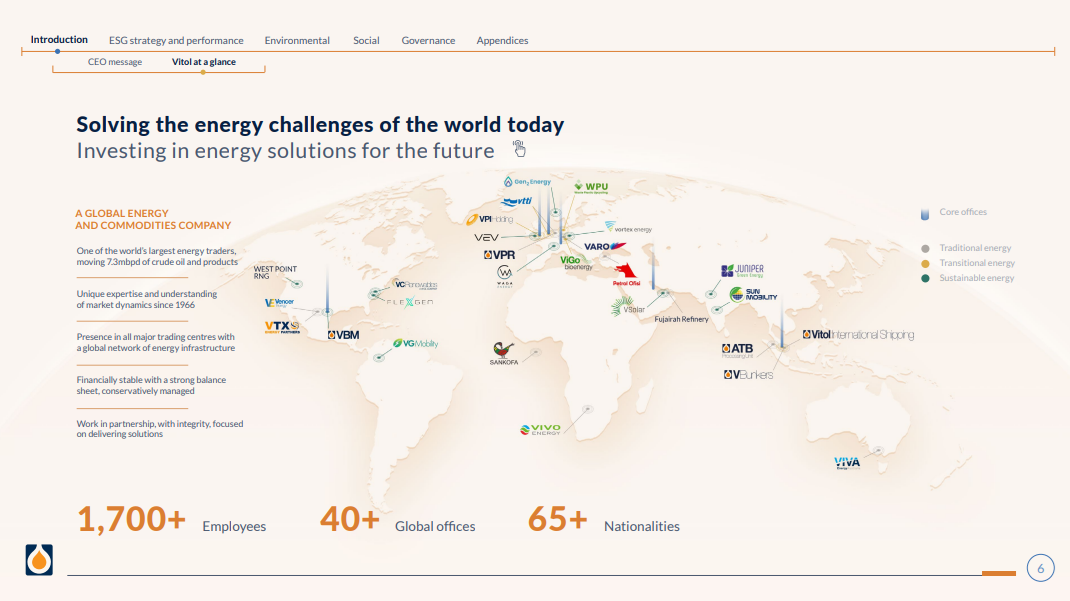Click the Transitional energy legend dot
This screenshot has width=1070, height=601.
point(925,263)
